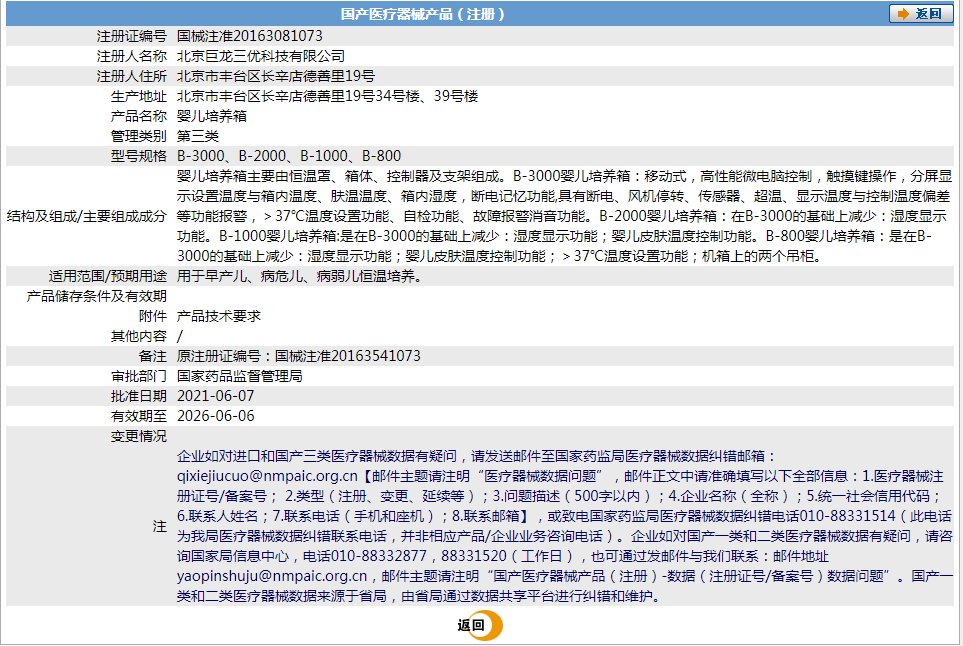This screenshot has height=646, width=963.
Task: Click the top-right 返回 button
Action: pyautogui.click(x=920, y=14)
